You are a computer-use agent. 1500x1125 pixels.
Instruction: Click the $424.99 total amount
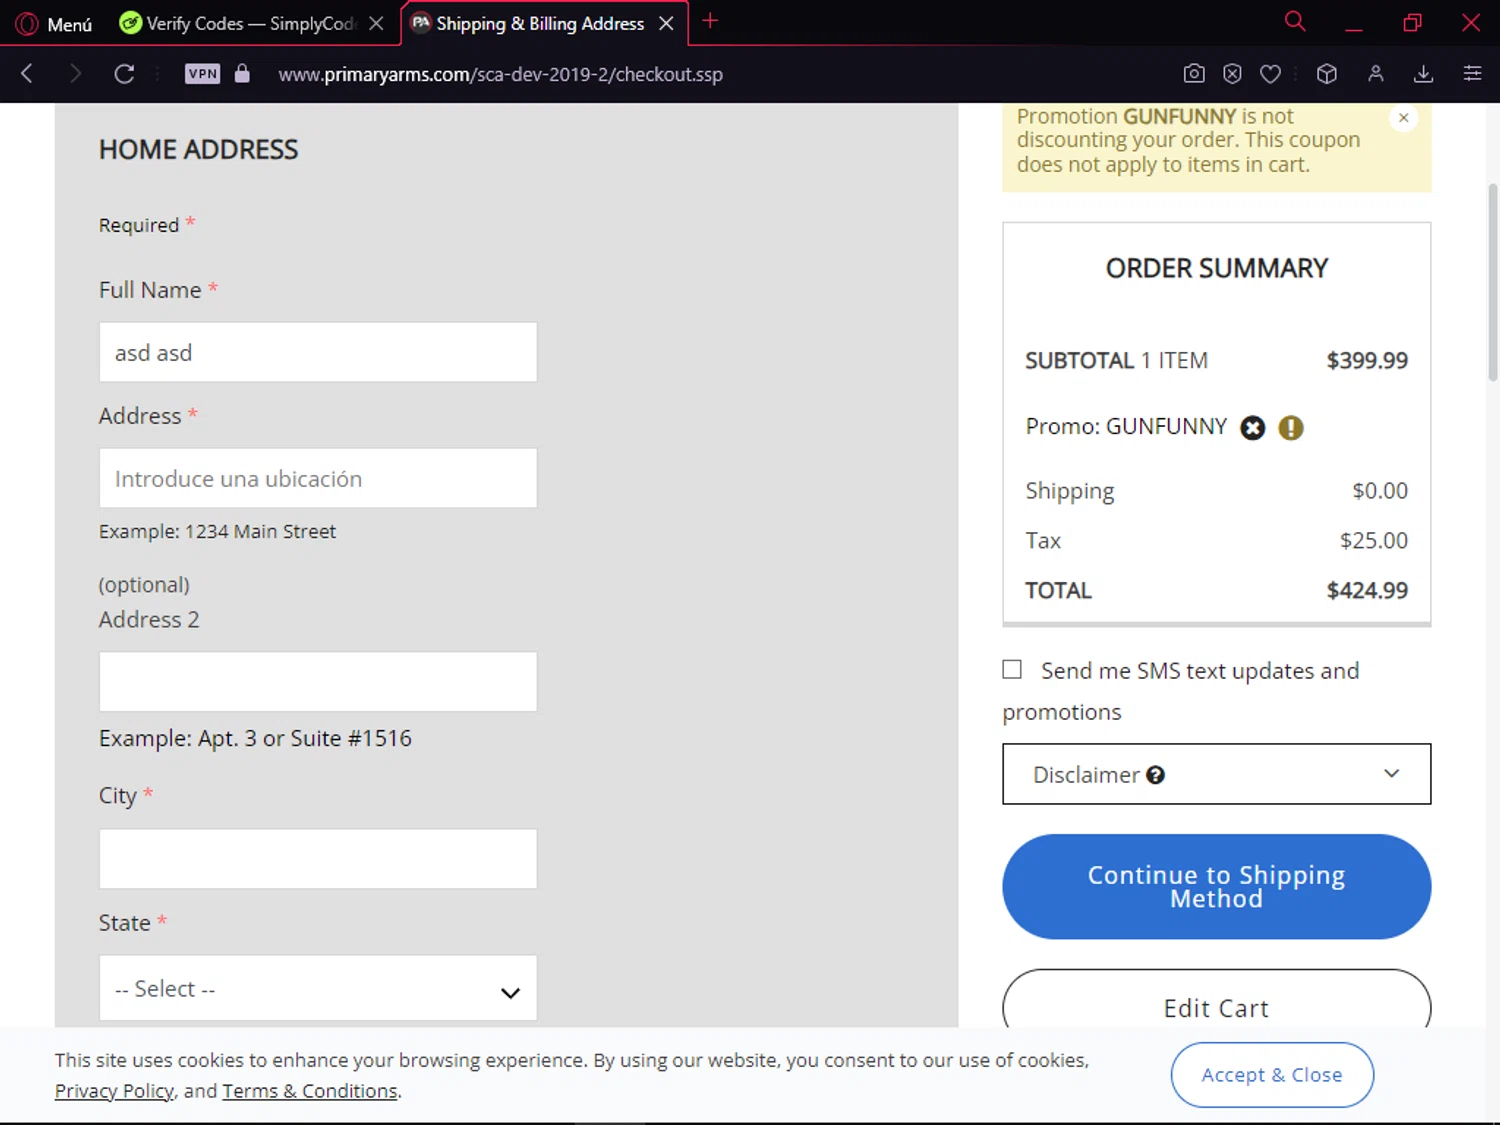coord(1367,590)
